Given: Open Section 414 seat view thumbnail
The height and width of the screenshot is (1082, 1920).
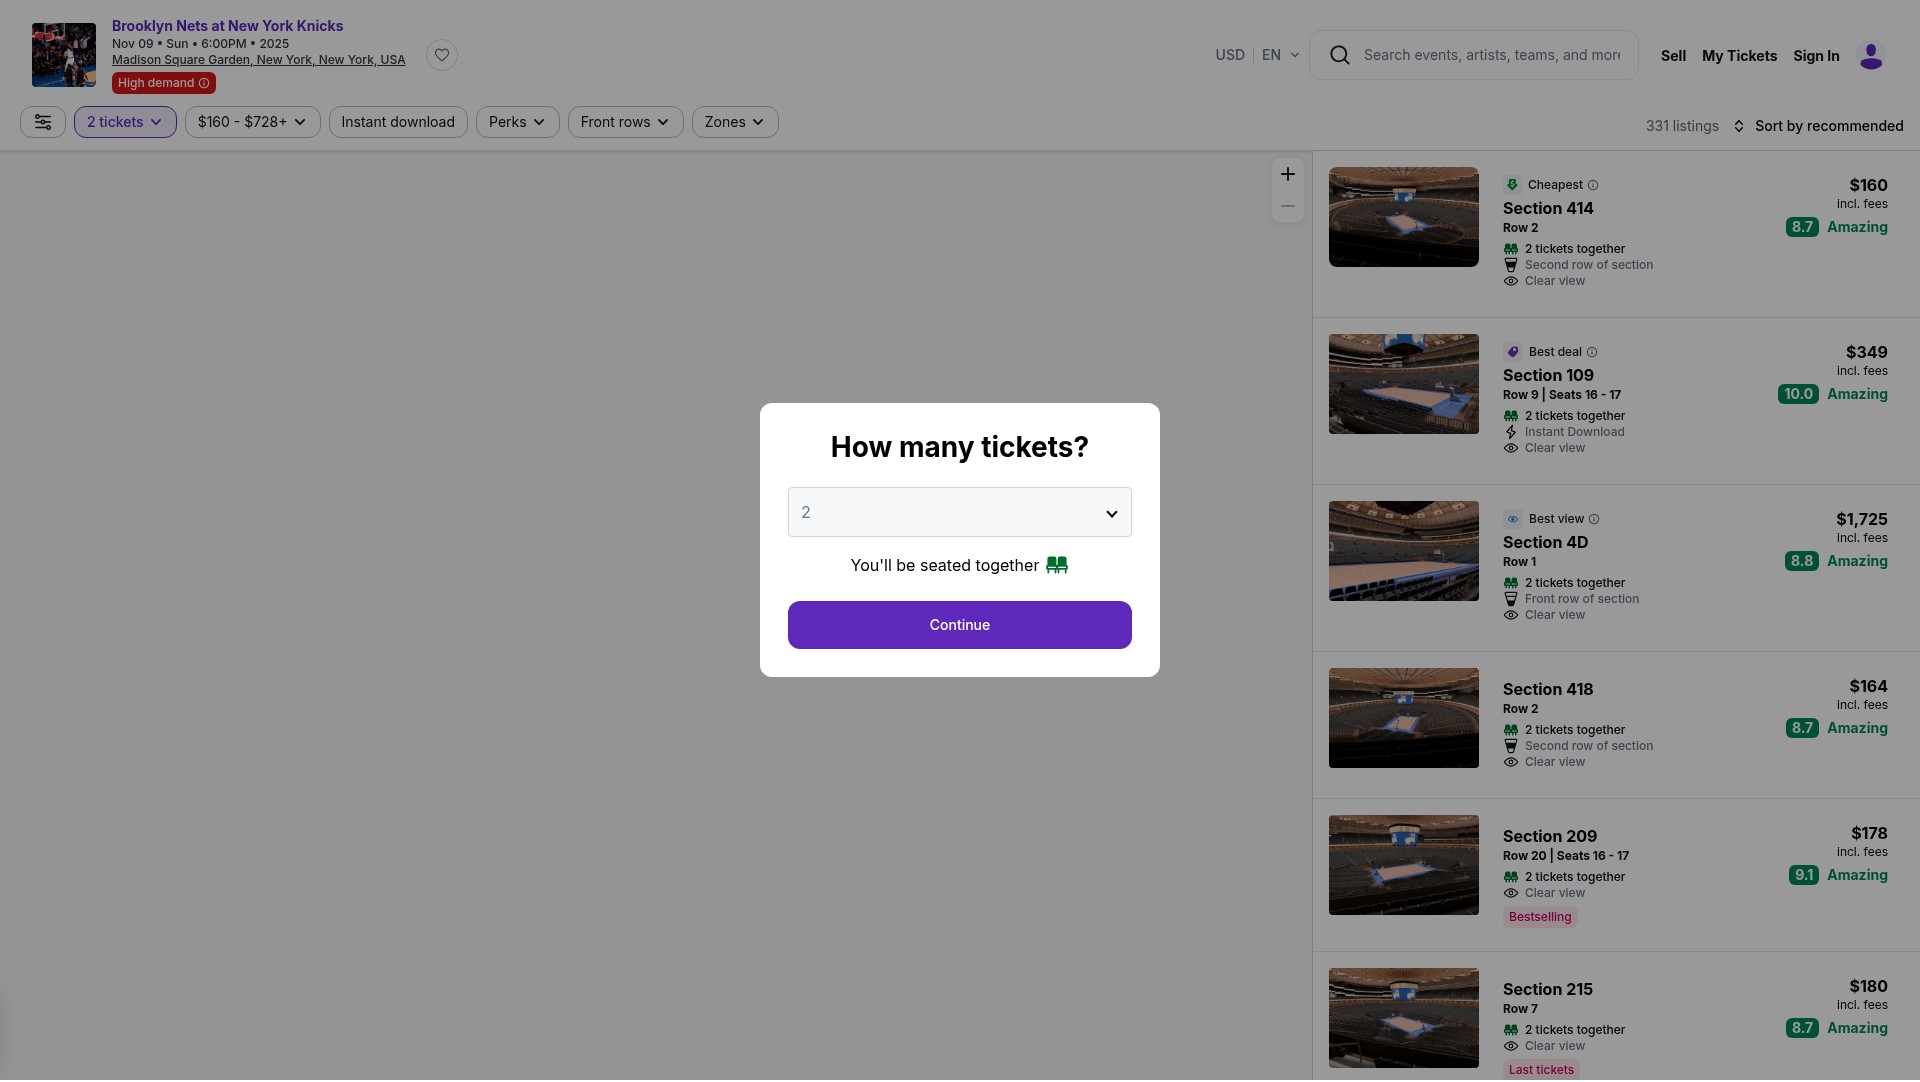Looking at the screenshot, I should tap(1403, 217).
